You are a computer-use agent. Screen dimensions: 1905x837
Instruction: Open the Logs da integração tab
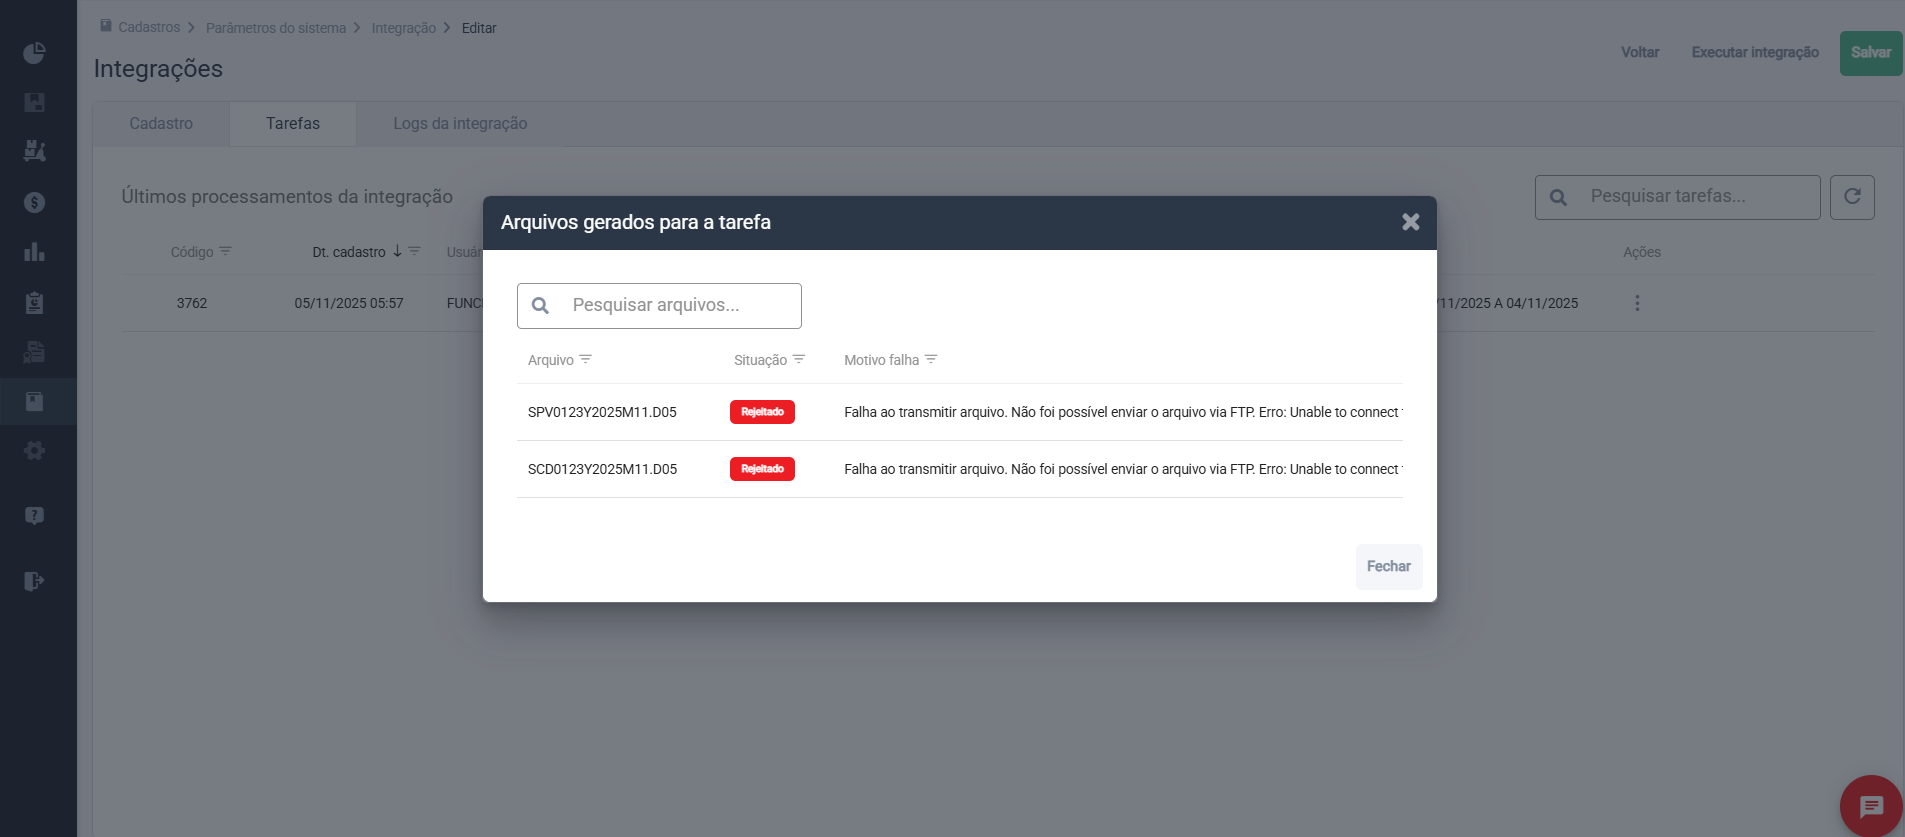(x=460, y=124)
